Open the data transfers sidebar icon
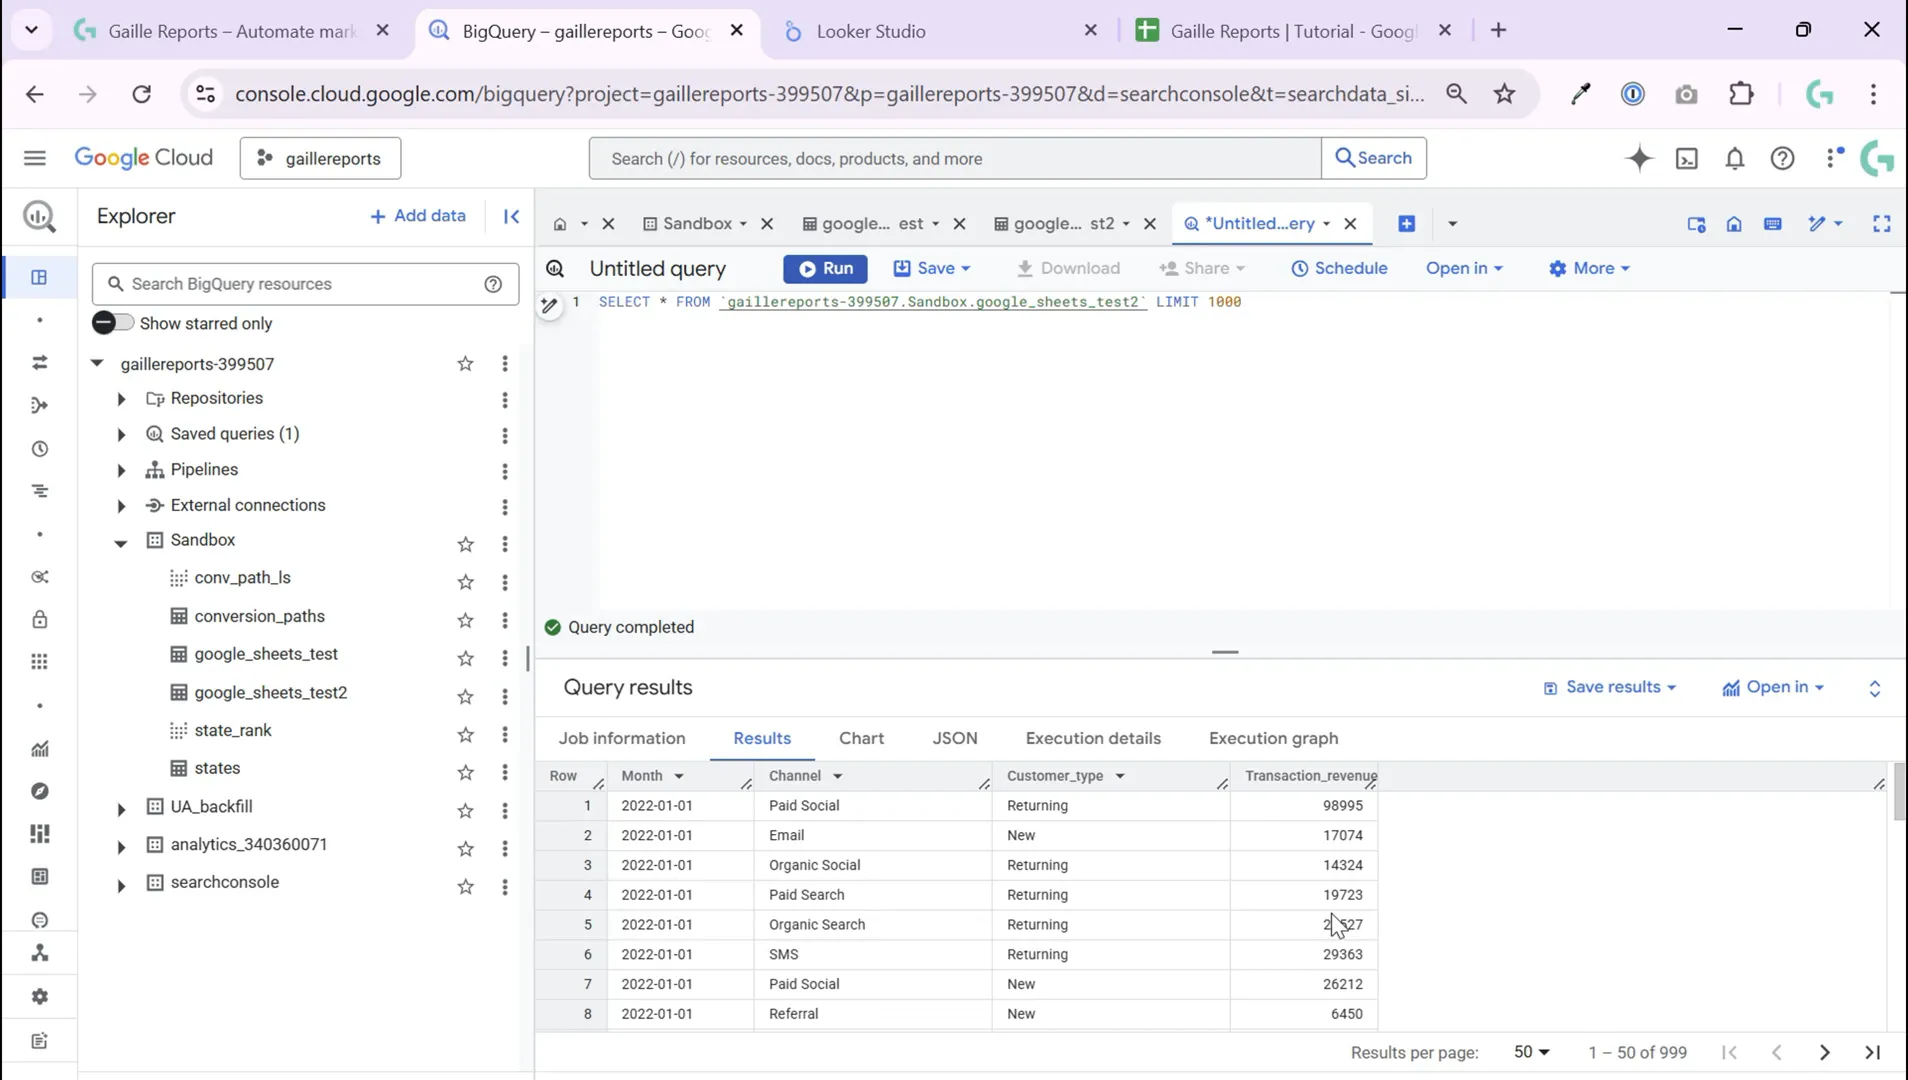Screen dimensions: 1908x1080 click(x=39, y=362)
